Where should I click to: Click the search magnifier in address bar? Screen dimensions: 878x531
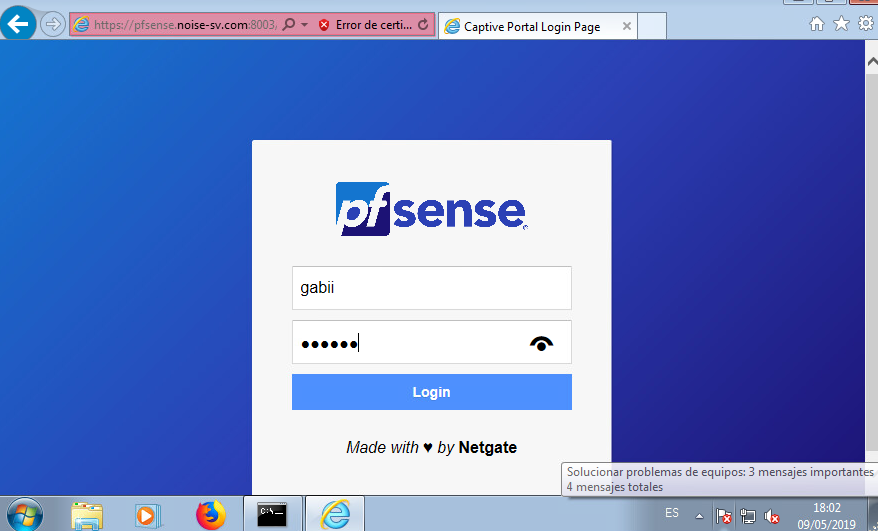(x=289, y=25)
